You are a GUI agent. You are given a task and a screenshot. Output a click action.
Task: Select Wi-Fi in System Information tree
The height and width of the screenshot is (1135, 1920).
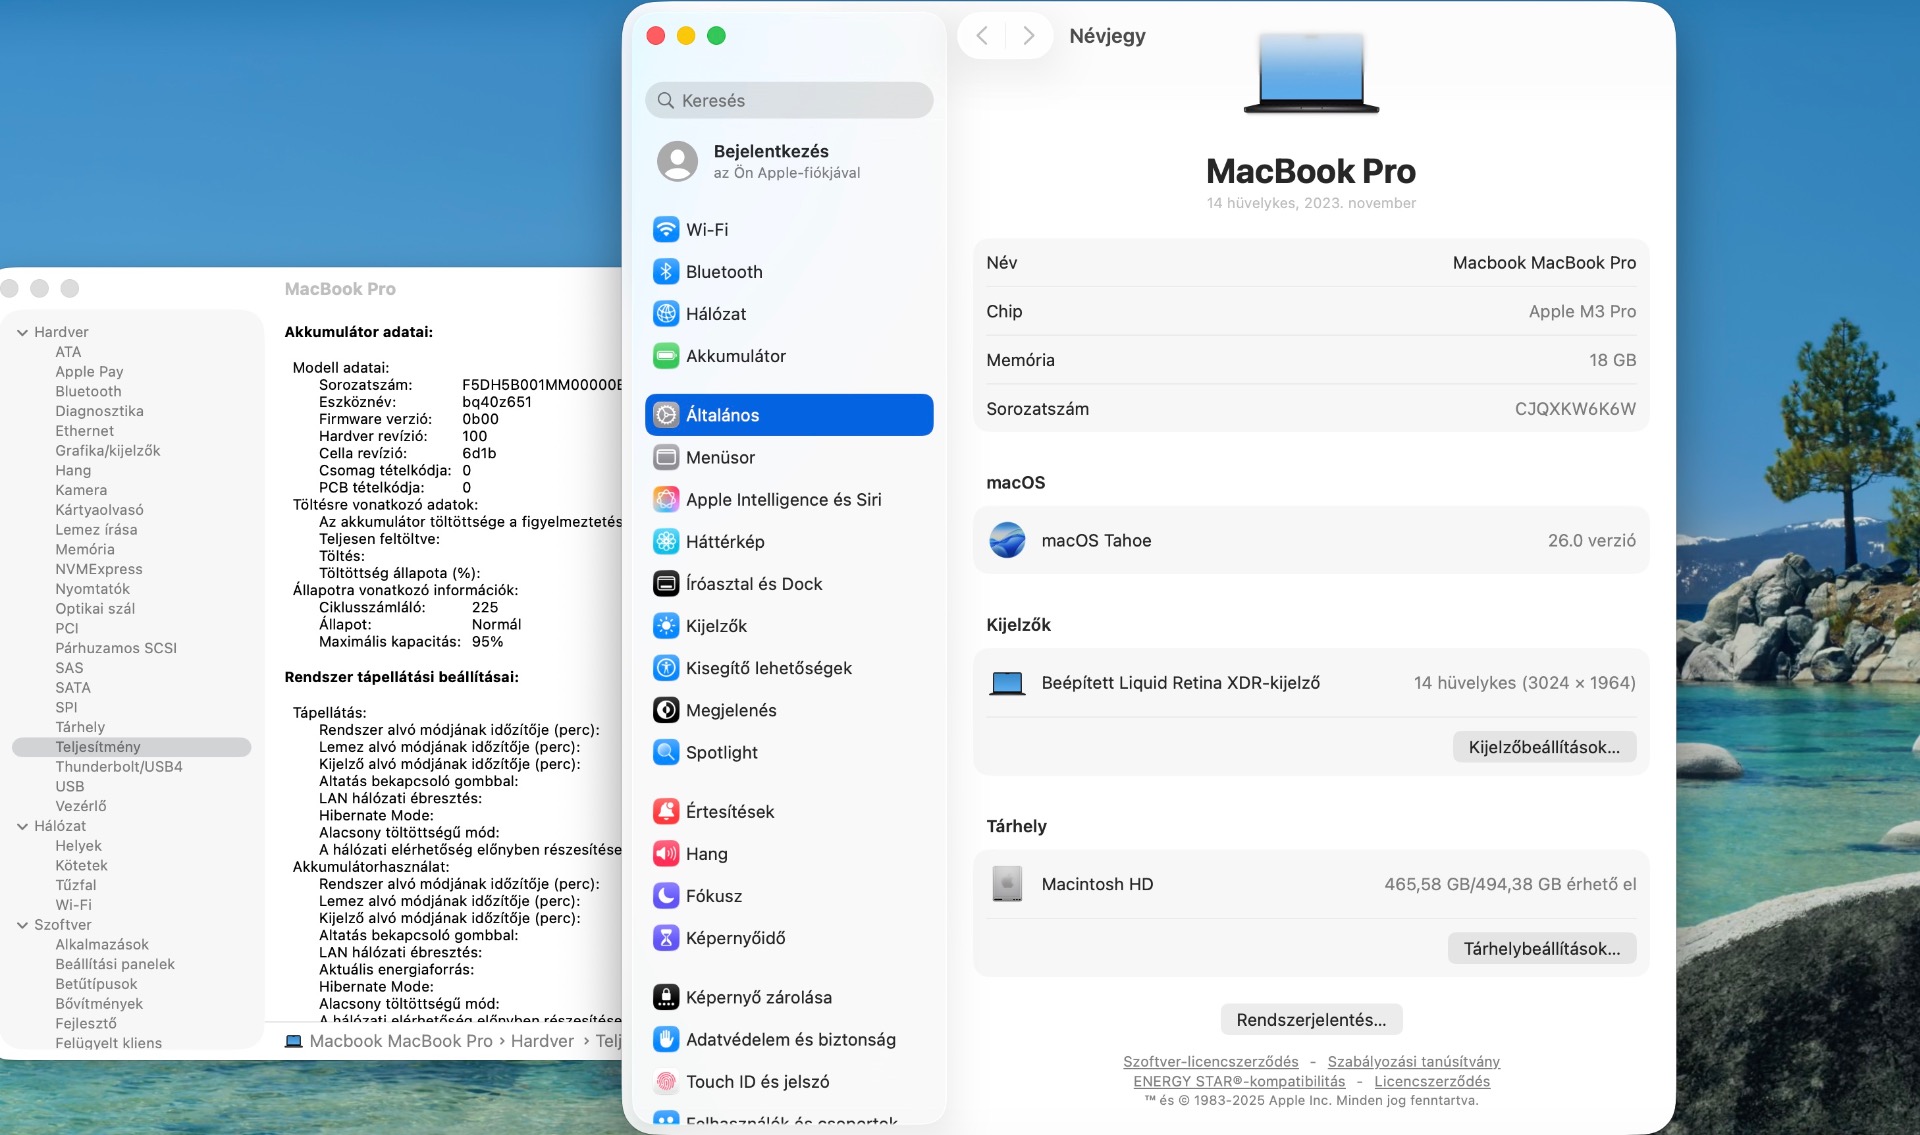click(73, 905)
